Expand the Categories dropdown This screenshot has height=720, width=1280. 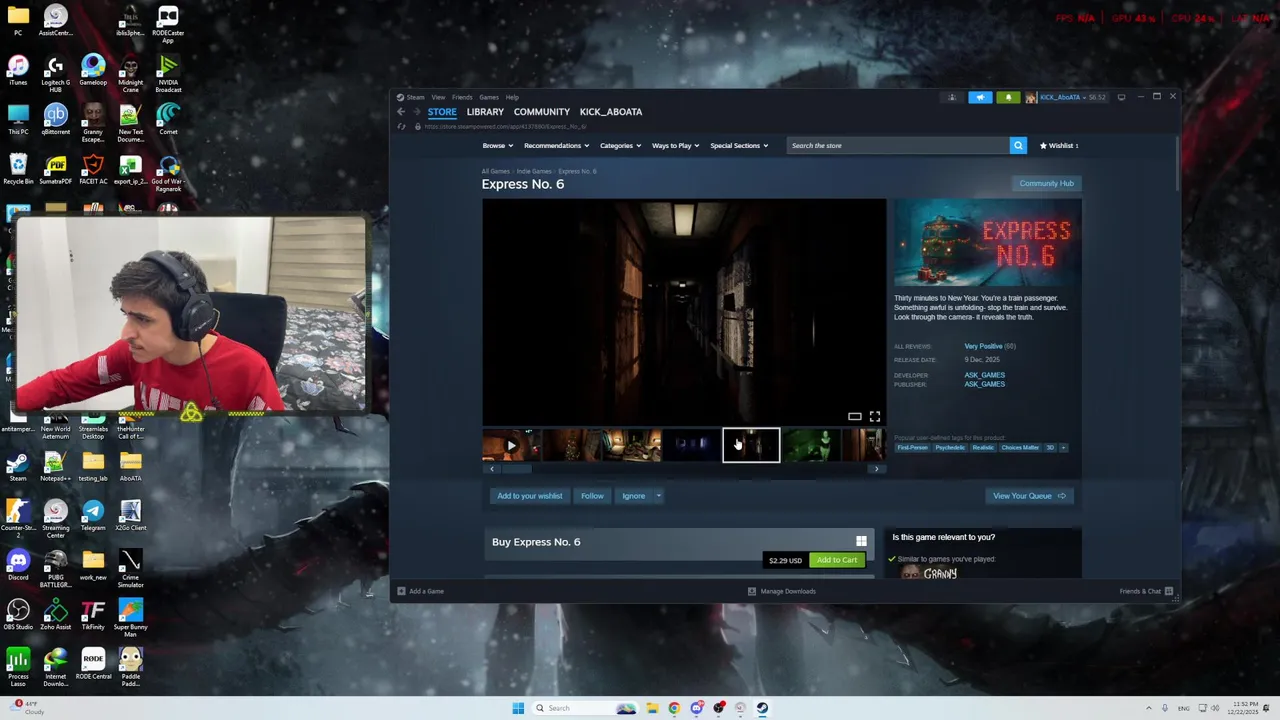pyautogui.click(x=620, y=146)
